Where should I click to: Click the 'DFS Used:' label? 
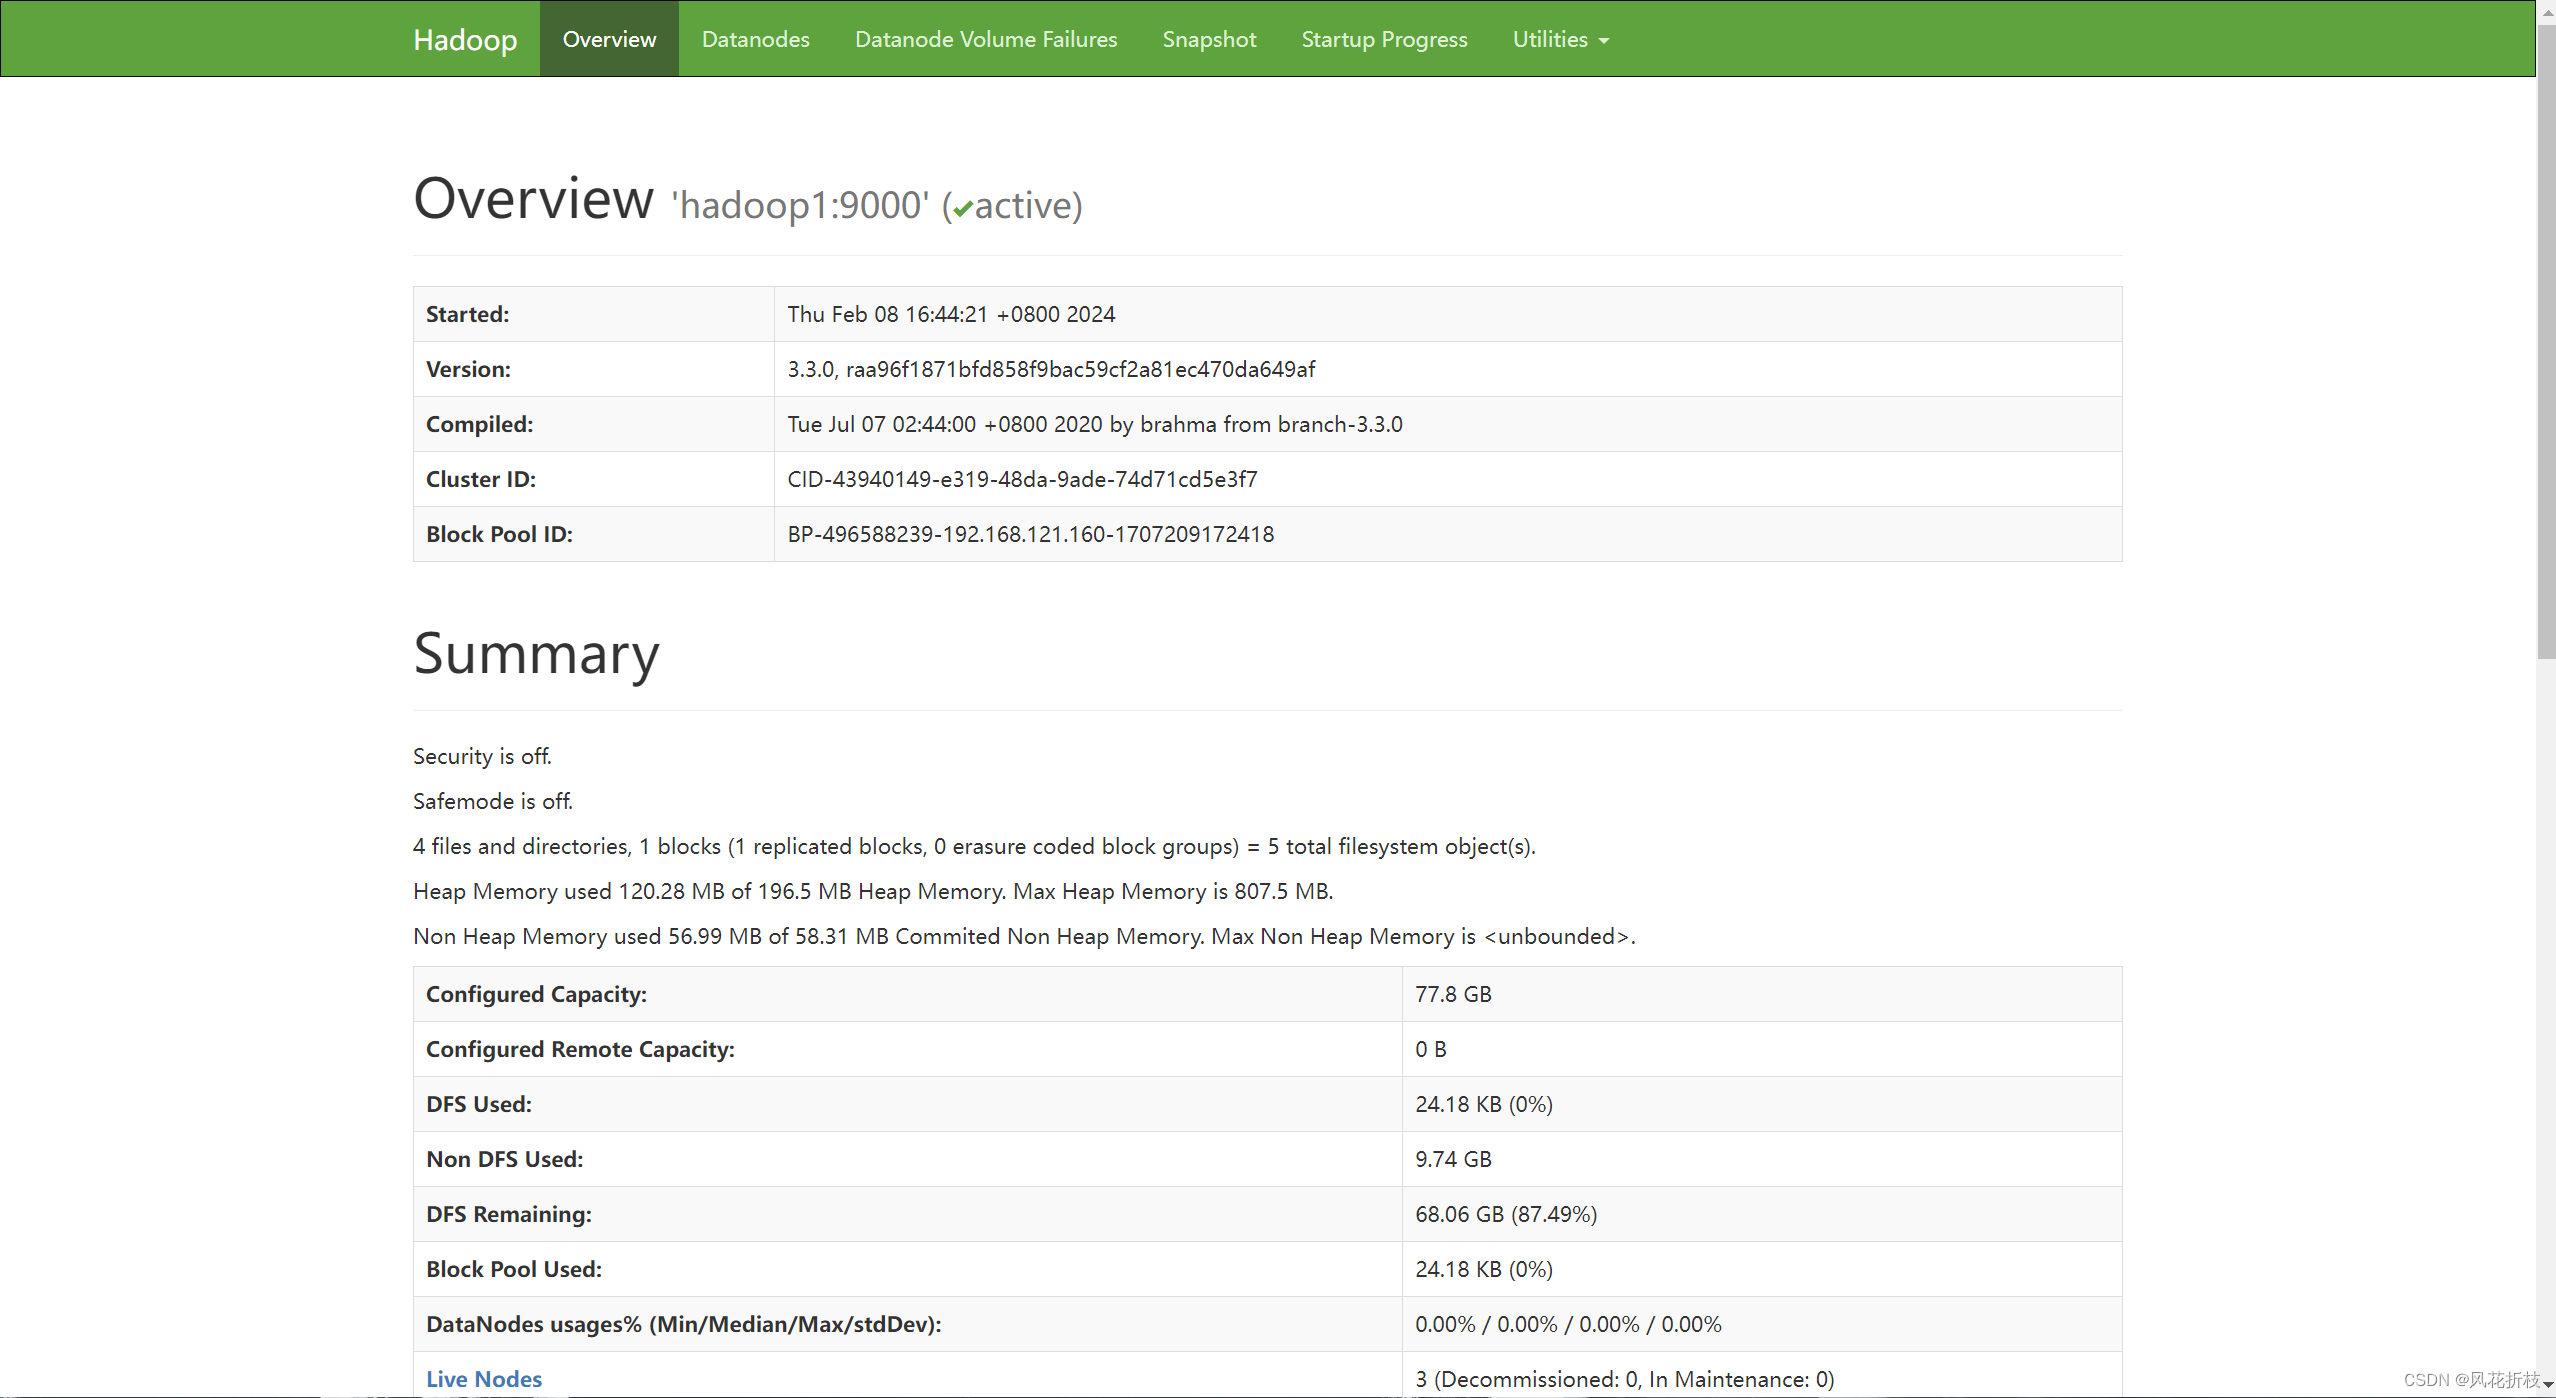point(479,1104)
